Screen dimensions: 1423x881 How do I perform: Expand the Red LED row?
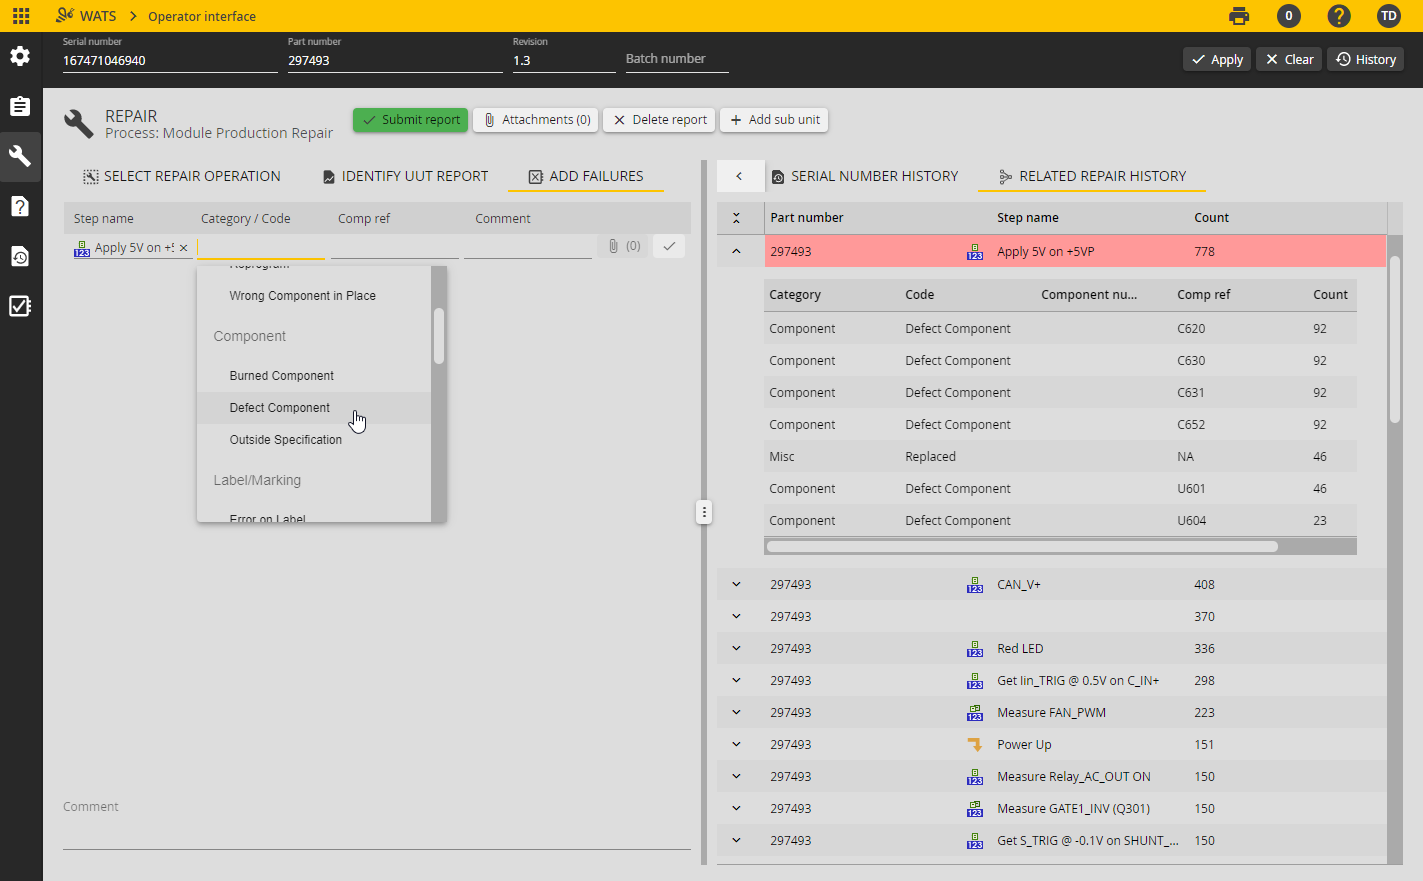pos(737,649)
